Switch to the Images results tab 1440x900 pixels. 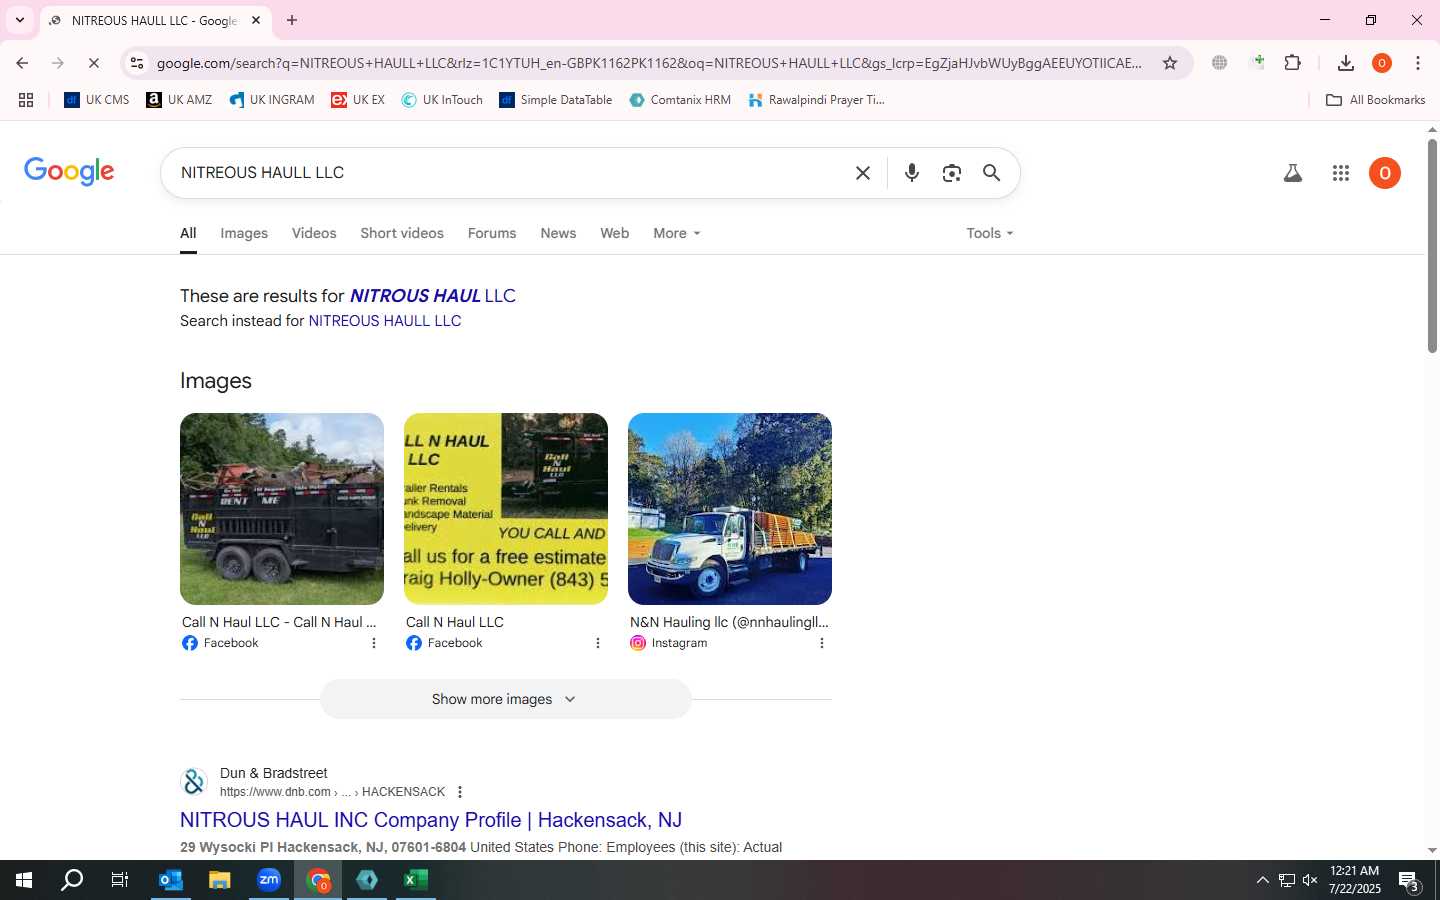coord(244,233)
